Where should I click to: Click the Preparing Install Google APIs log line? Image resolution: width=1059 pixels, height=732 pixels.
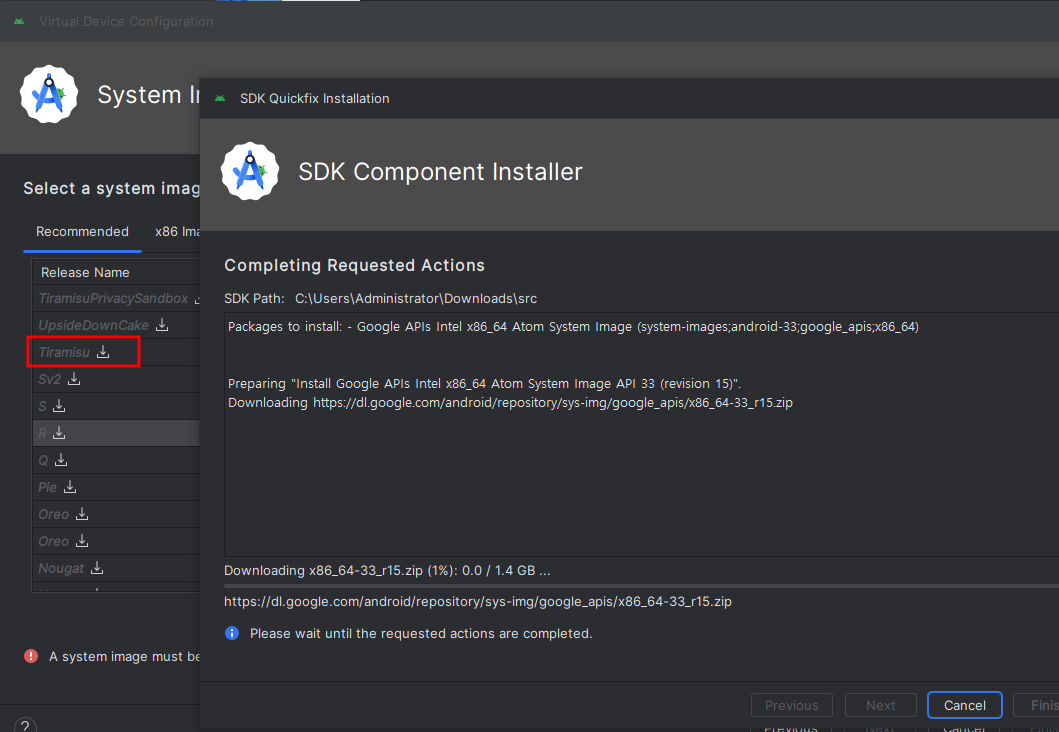coord(484,384)
